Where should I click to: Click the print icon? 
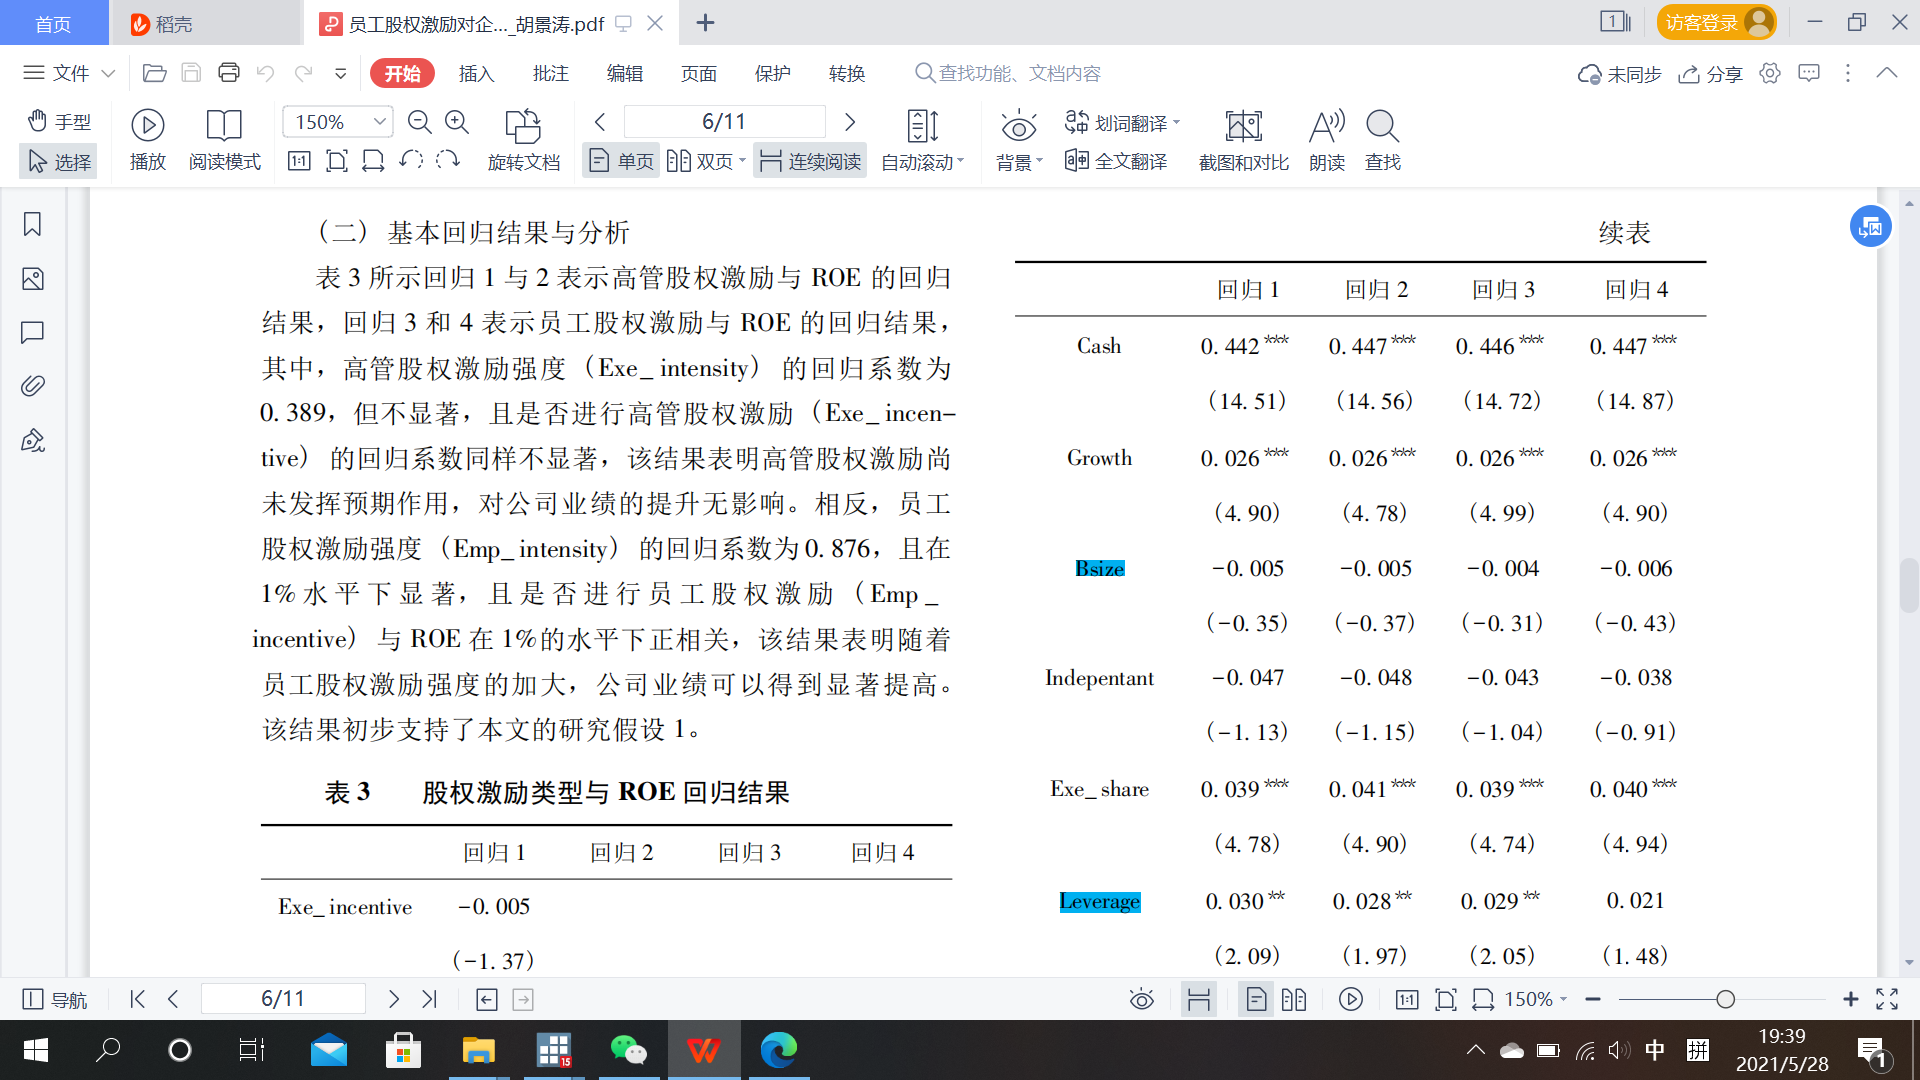(229, 73)
